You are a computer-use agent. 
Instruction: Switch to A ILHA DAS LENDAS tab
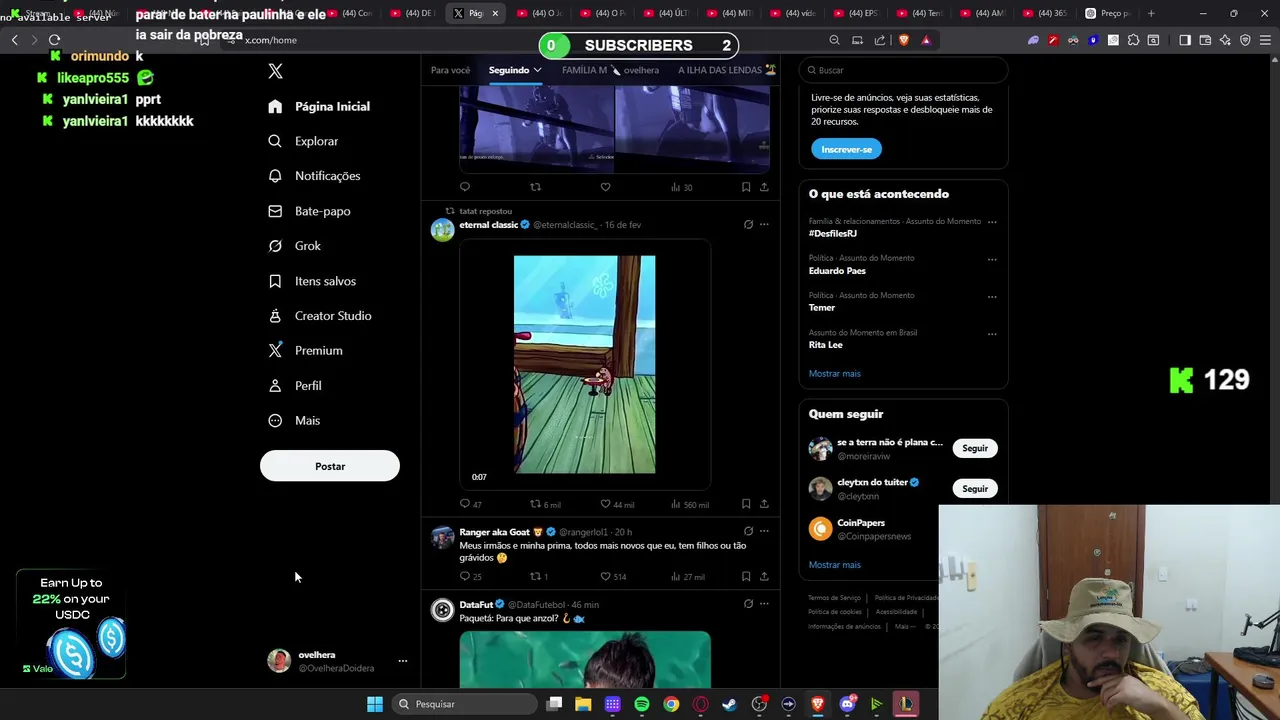726,70
